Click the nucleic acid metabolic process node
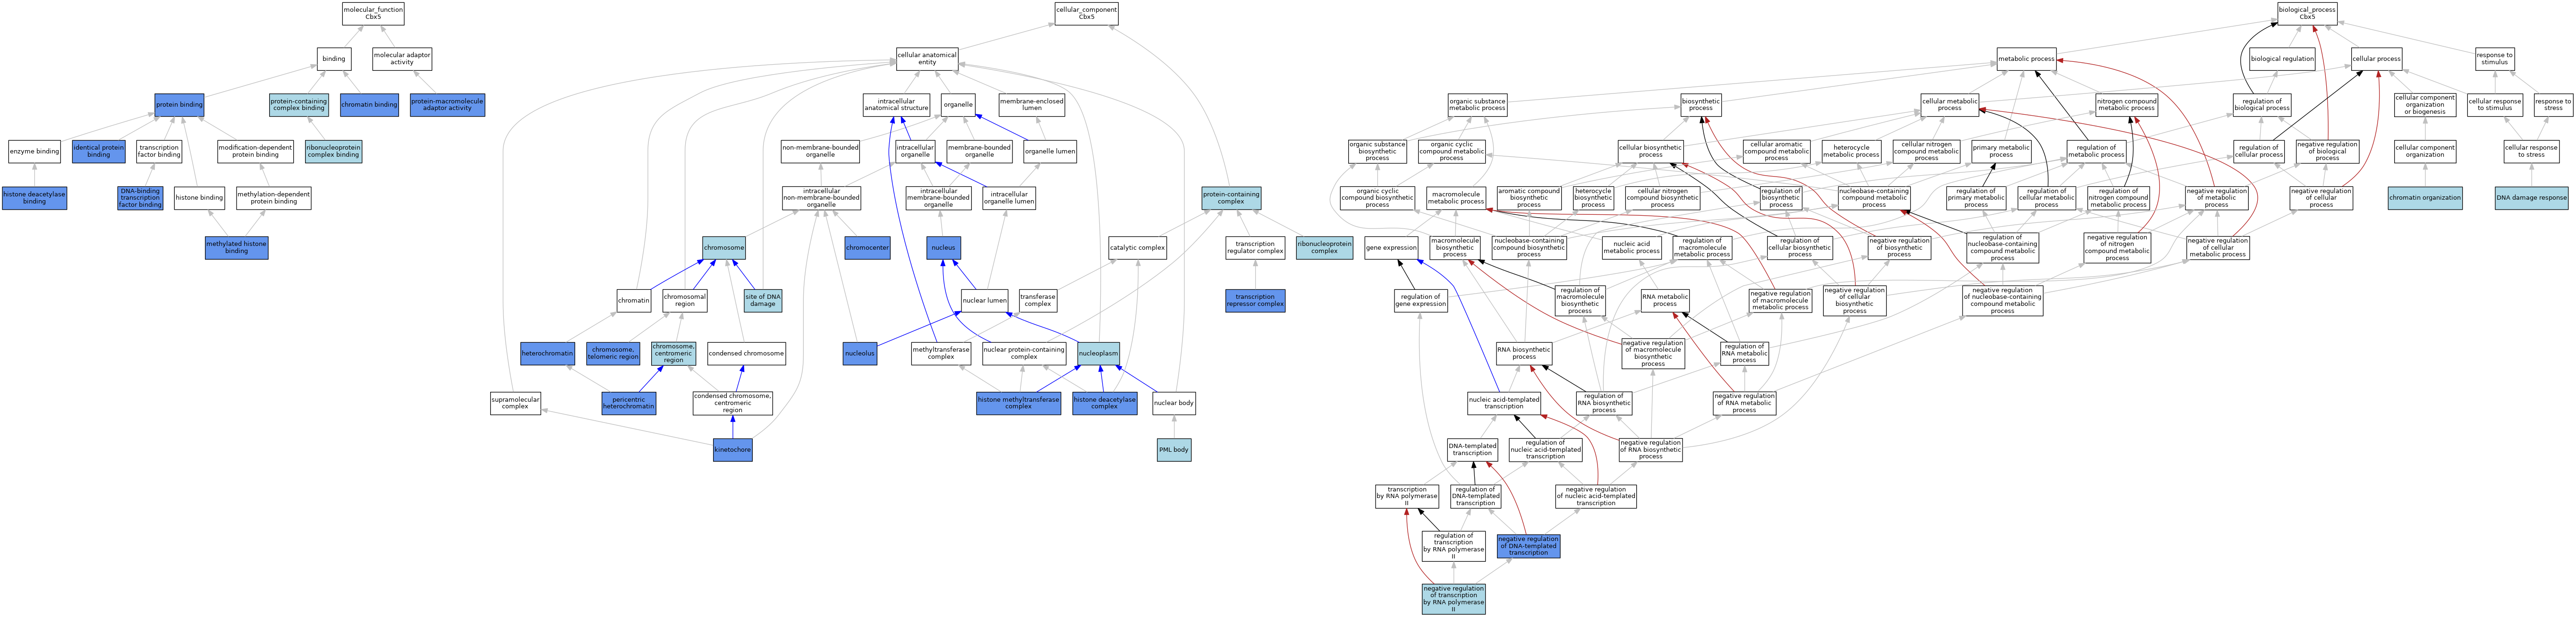This screenshot has width=2576, height=617. coord(1632,248)
